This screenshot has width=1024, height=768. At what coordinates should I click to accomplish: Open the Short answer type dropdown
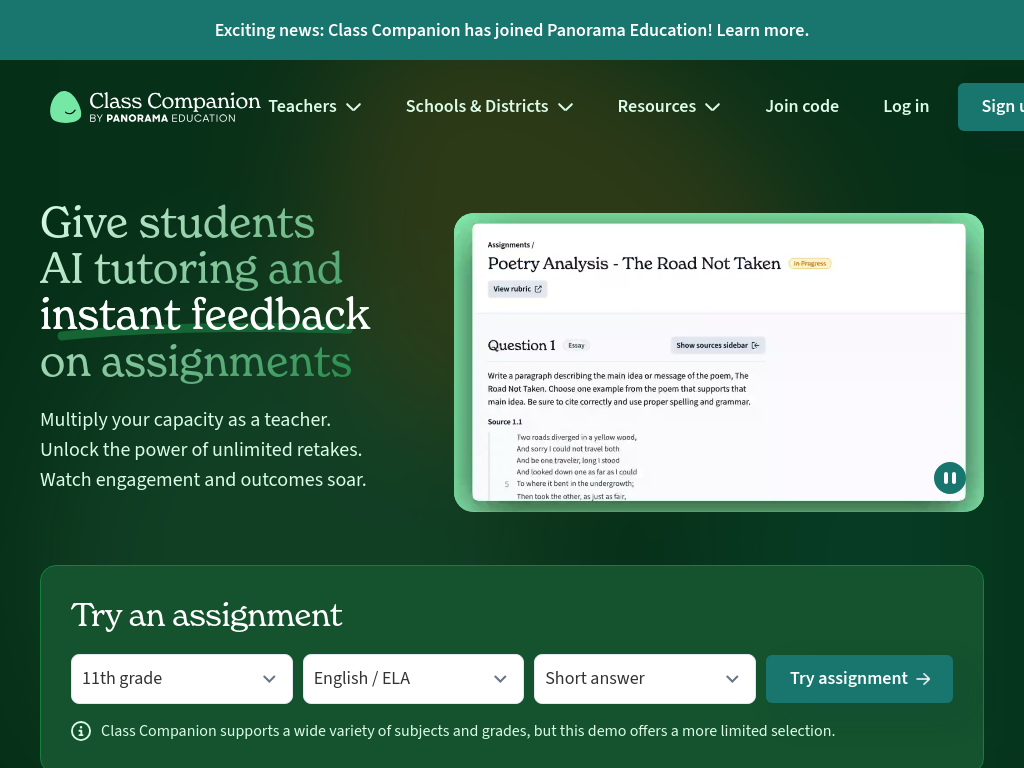coord(645,679)
